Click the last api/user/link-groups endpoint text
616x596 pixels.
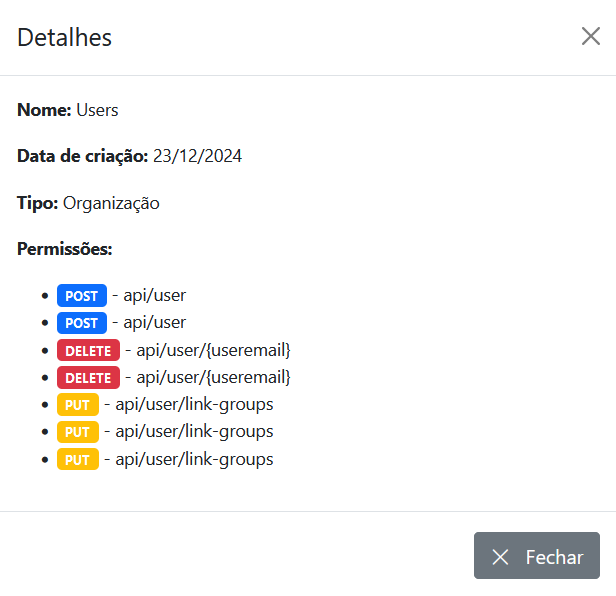[194, 459]
